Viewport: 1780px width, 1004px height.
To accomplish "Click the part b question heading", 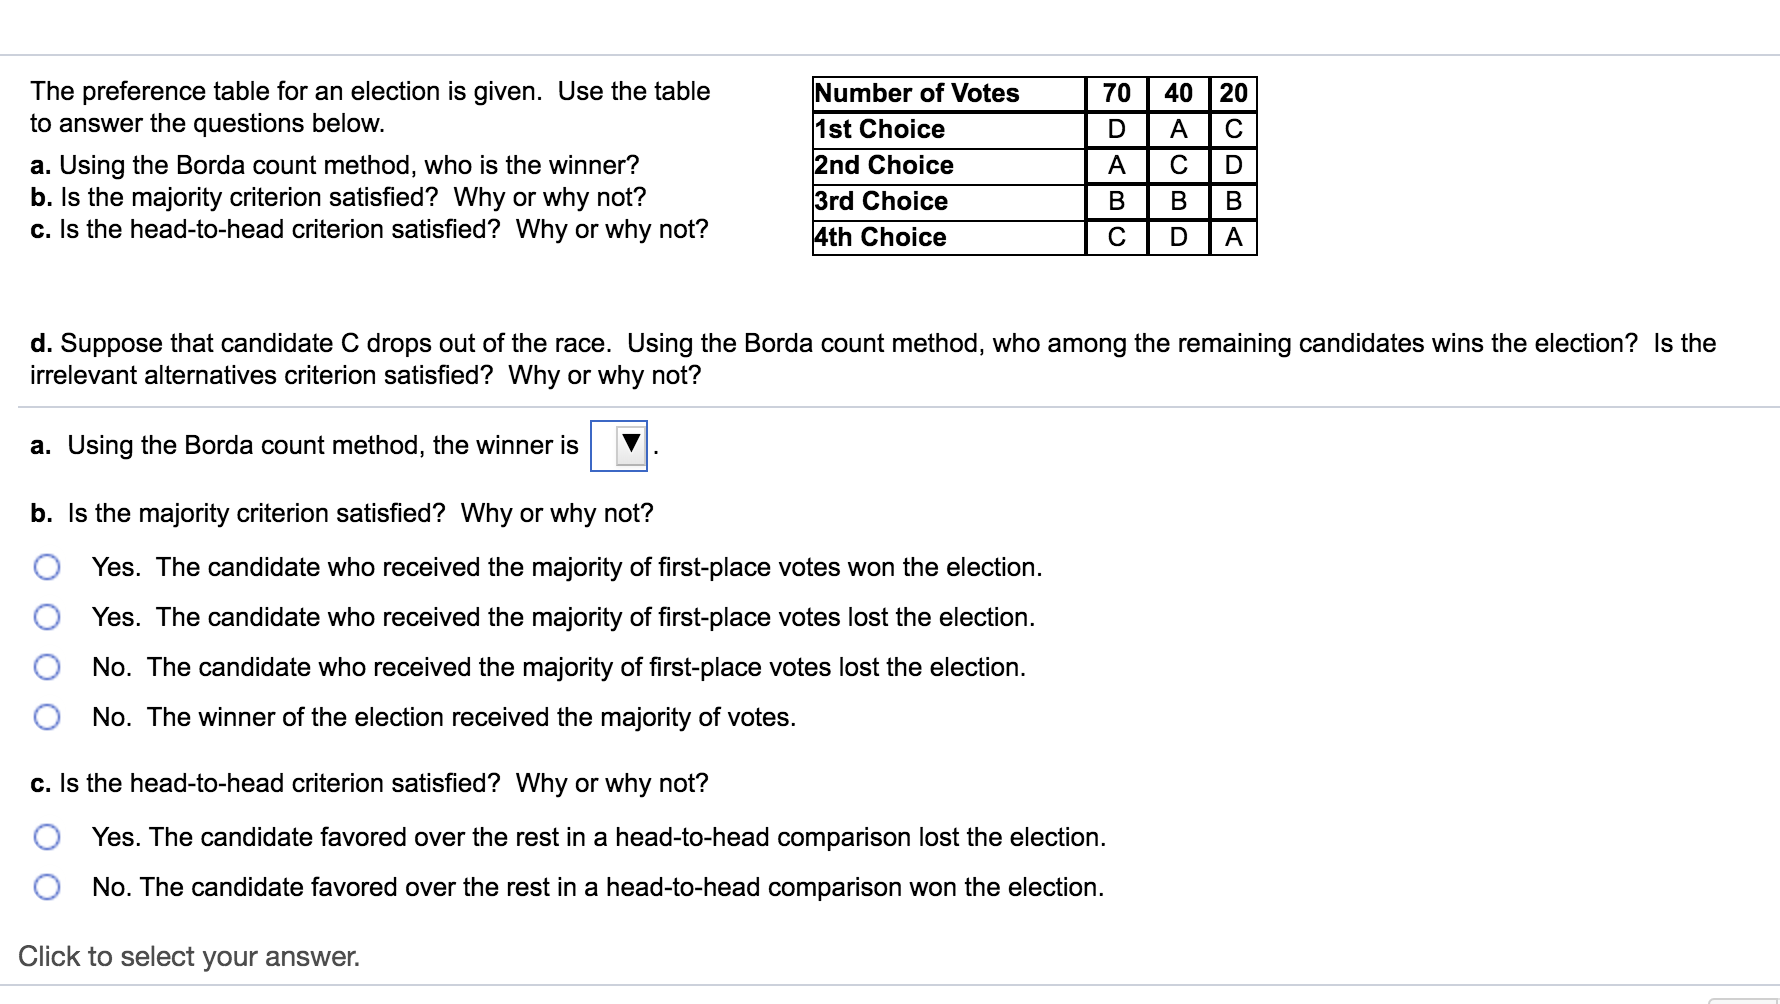I will coord(342,513).
